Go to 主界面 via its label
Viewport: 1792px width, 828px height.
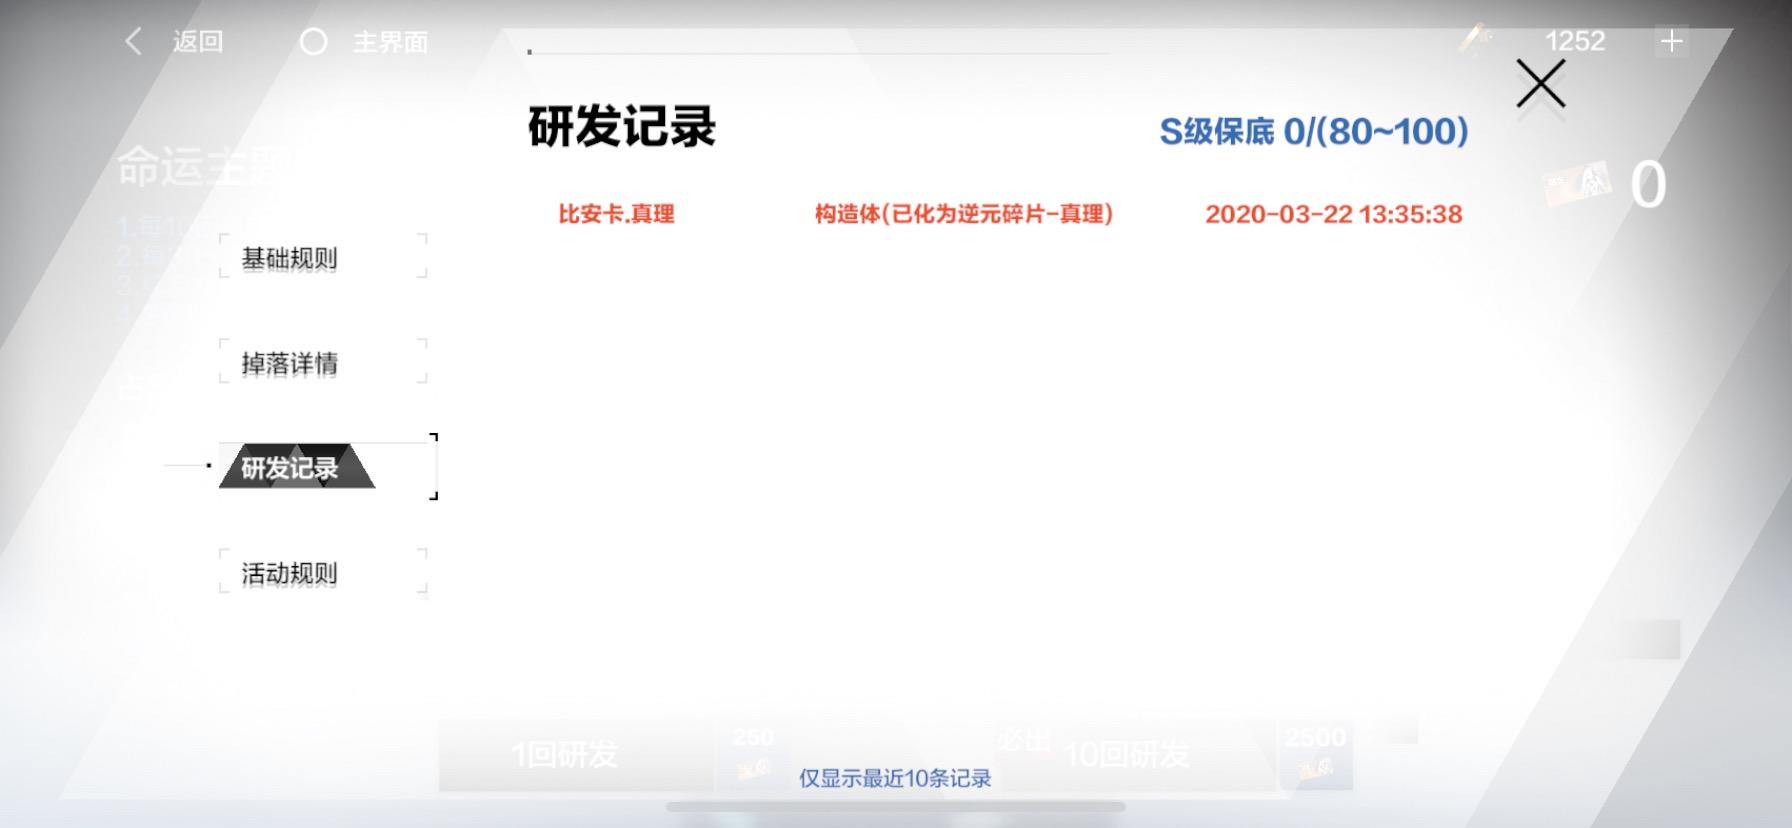coord(390,42)
